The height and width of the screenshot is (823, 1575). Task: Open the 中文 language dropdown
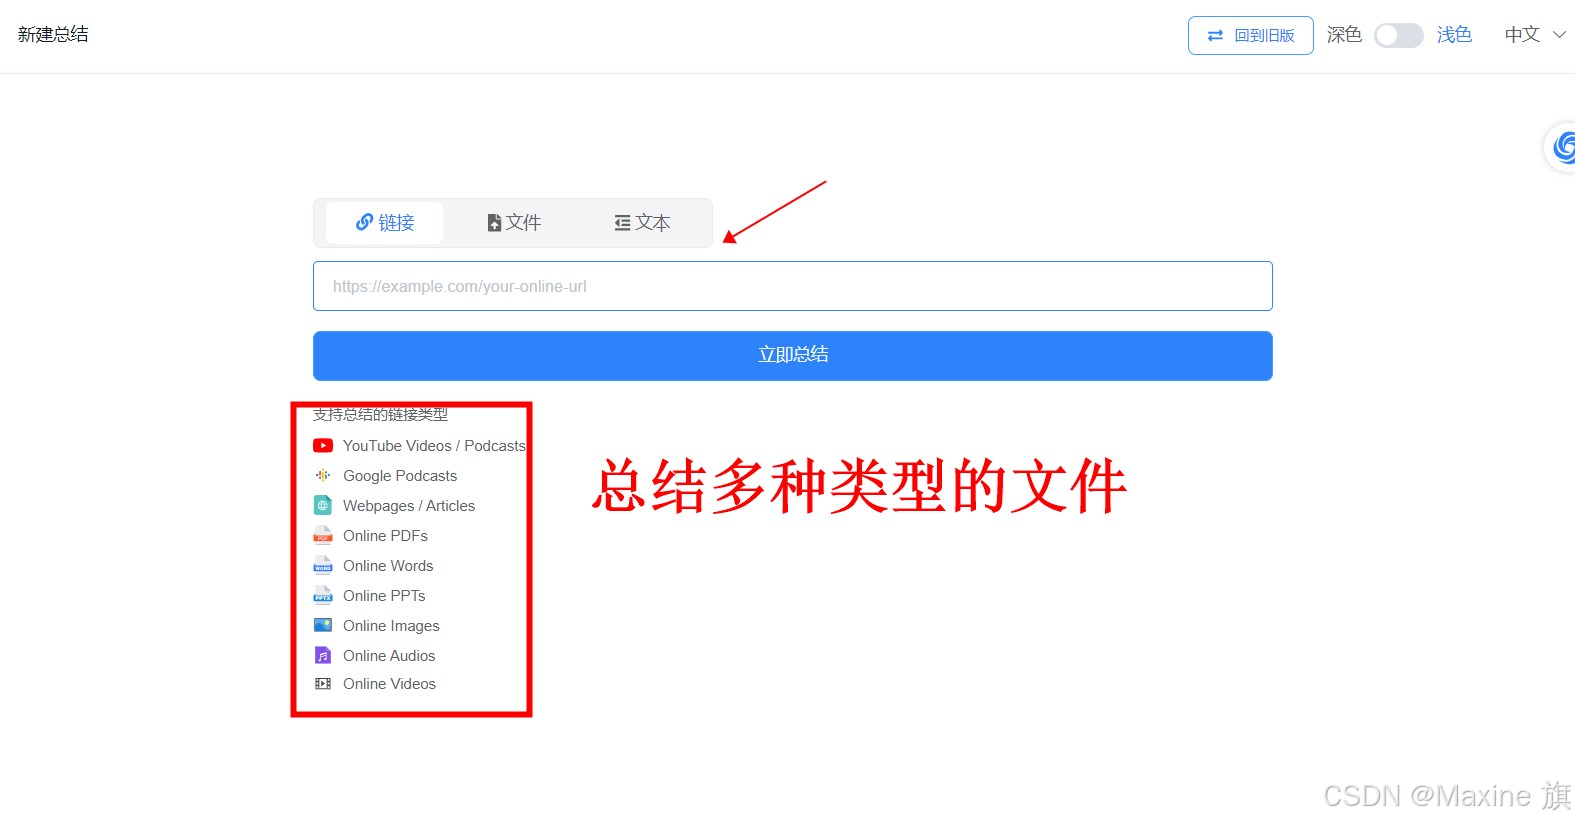pyautogui.click(x=1535, y=35)
